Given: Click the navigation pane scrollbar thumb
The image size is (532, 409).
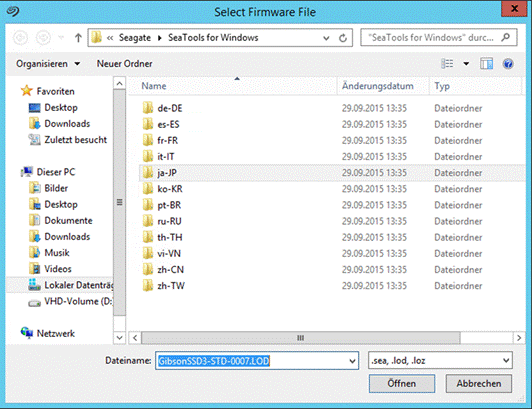Looking at the screenshot, I should [x=119, y=203].
